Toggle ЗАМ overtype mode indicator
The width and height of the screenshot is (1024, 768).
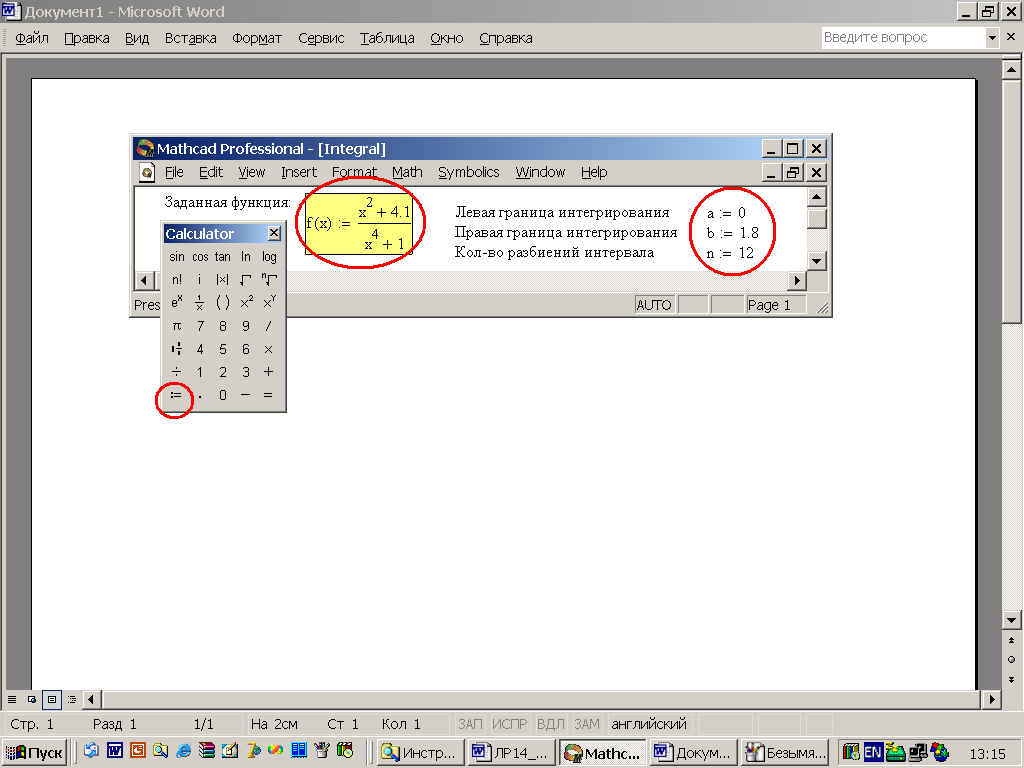tap(586, 724)
